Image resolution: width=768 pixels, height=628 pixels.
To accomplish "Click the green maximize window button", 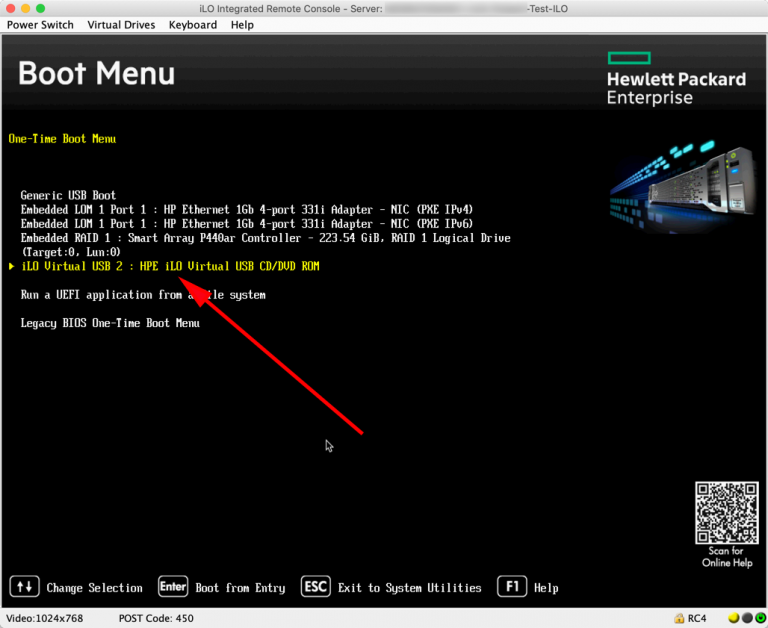I will [41, 8].
